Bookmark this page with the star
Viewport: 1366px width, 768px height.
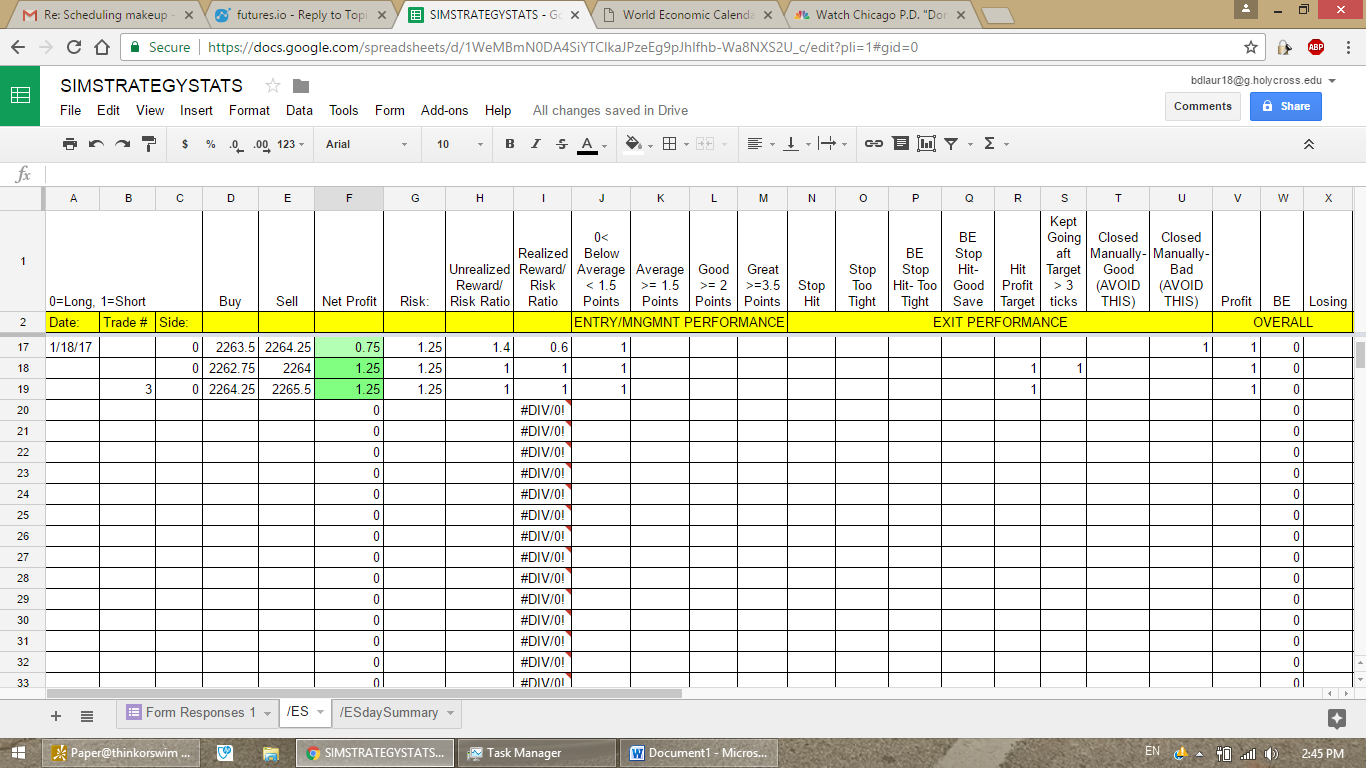[x=1251, y=47]
